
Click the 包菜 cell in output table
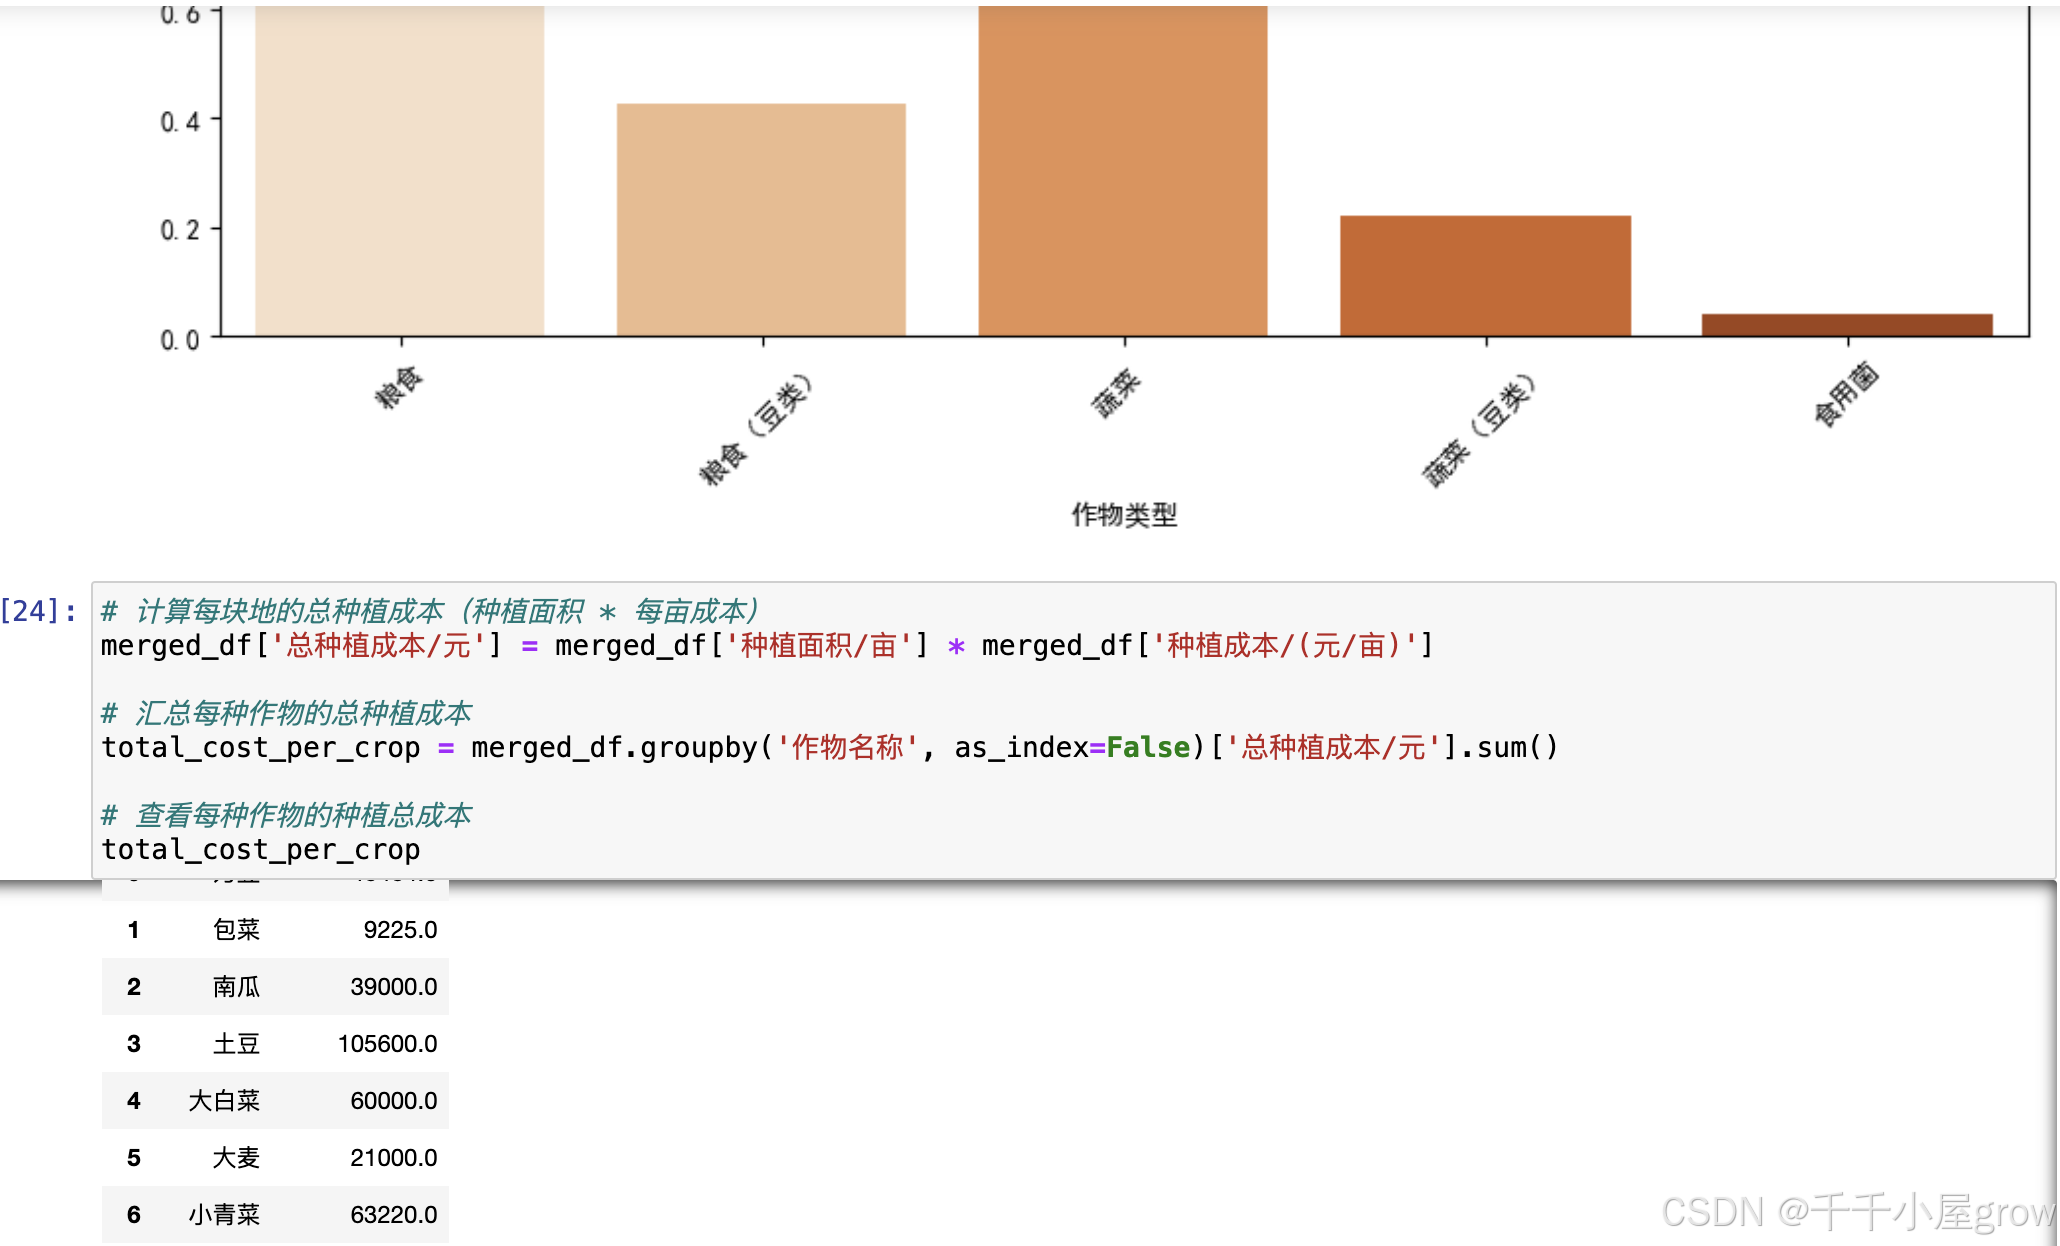click(236, 930)
